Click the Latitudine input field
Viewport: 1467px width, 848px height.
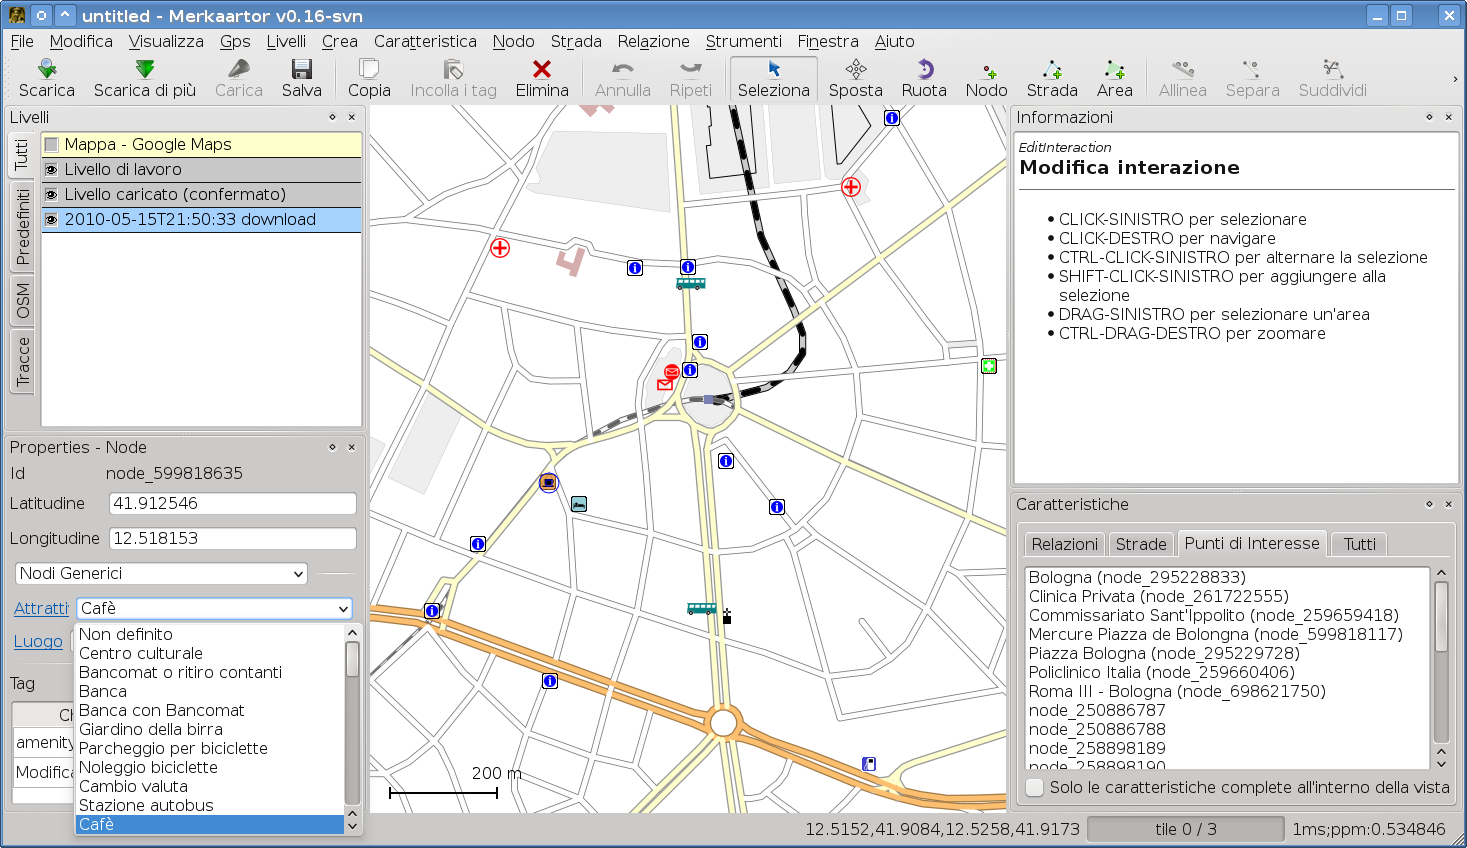pyautogui.click(x=232, y=504)
